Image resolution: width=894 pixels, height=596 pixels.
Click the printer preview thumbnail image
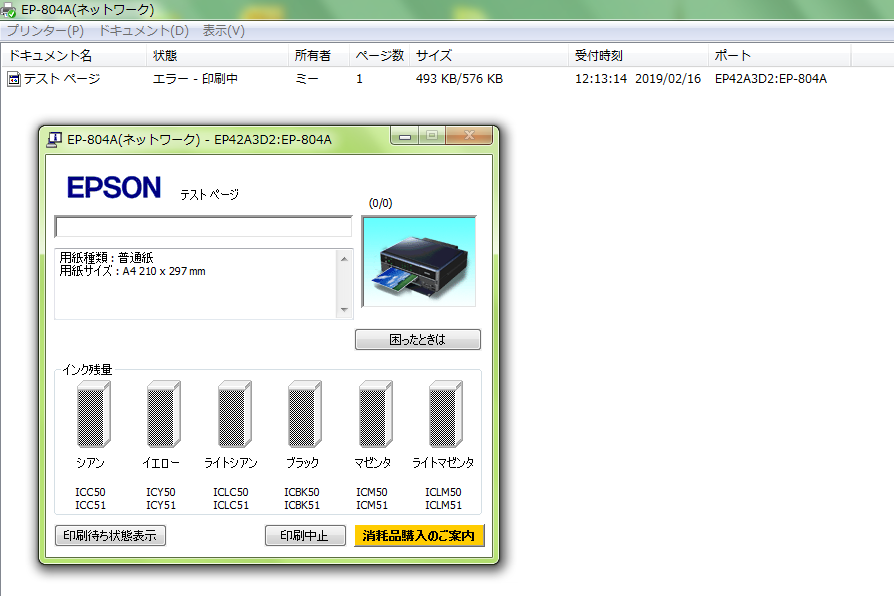(x=418, y=263)
